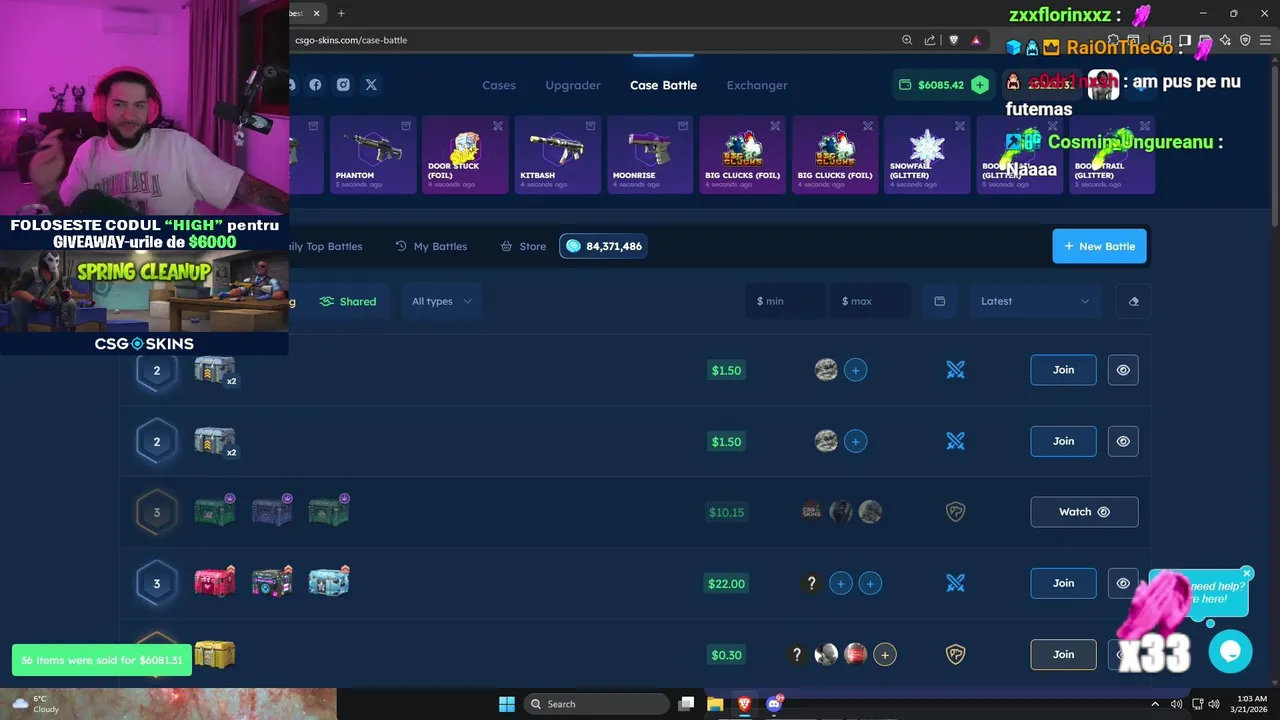Screen dimensions: 1280x720
Task: Click first plus slot in $22.00 battle
Action: click(x=841, y=583)
